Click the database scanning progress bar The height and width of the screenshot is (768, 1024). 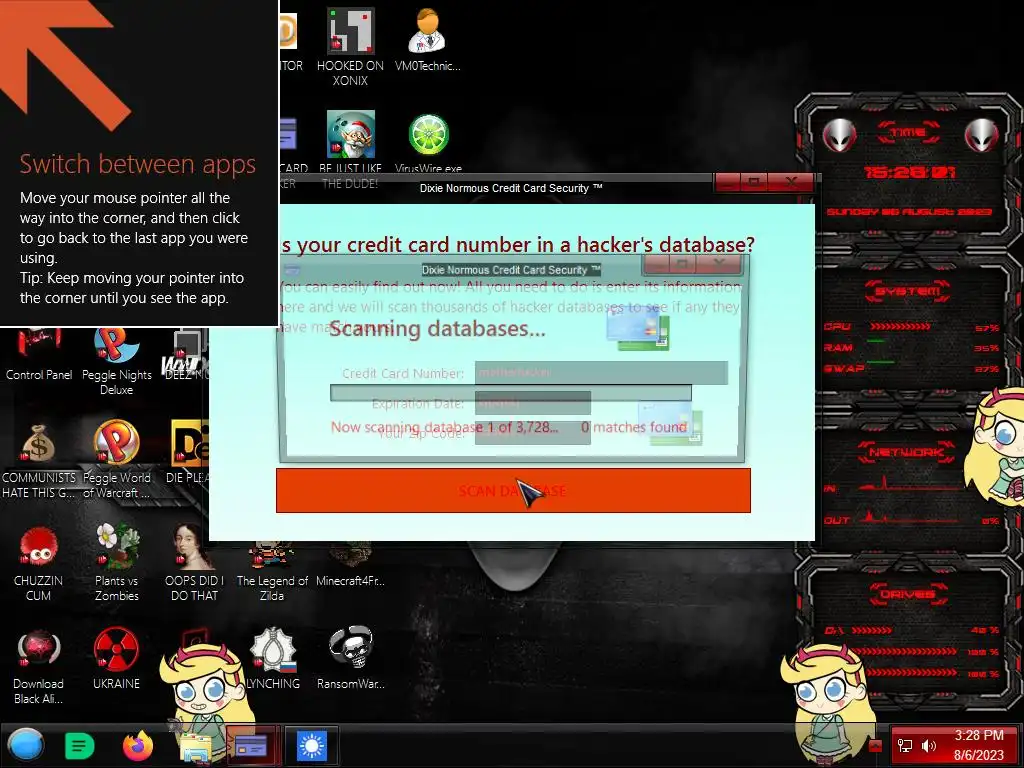[x=511, y=392]
